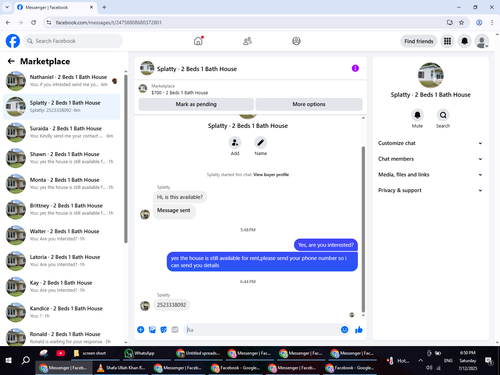This screenshot has height=375, width=500.
Task: Edit chat name with pencil icon
Action: point(260,143)
